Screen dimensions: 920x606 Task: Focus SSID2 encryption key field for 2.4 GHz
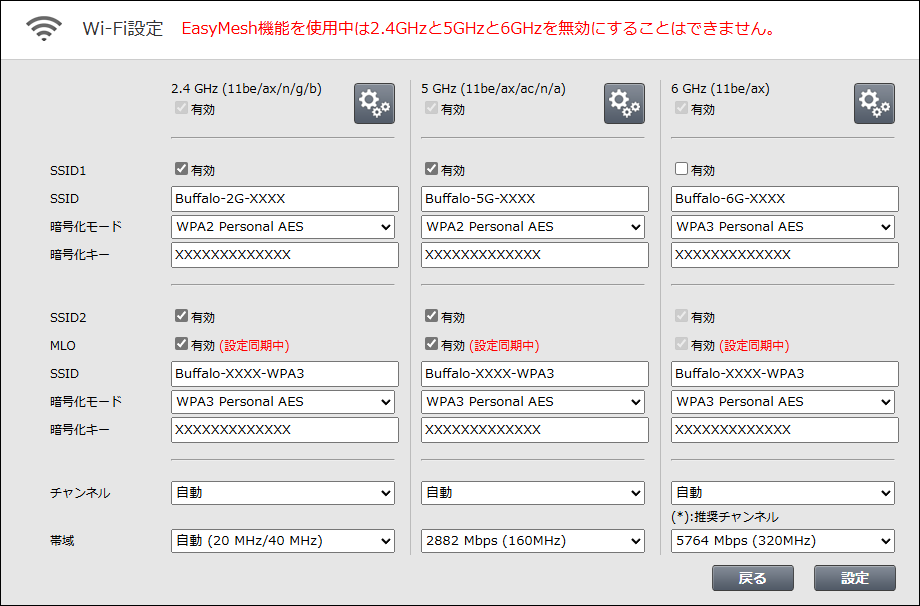click(x=285, y=430)
